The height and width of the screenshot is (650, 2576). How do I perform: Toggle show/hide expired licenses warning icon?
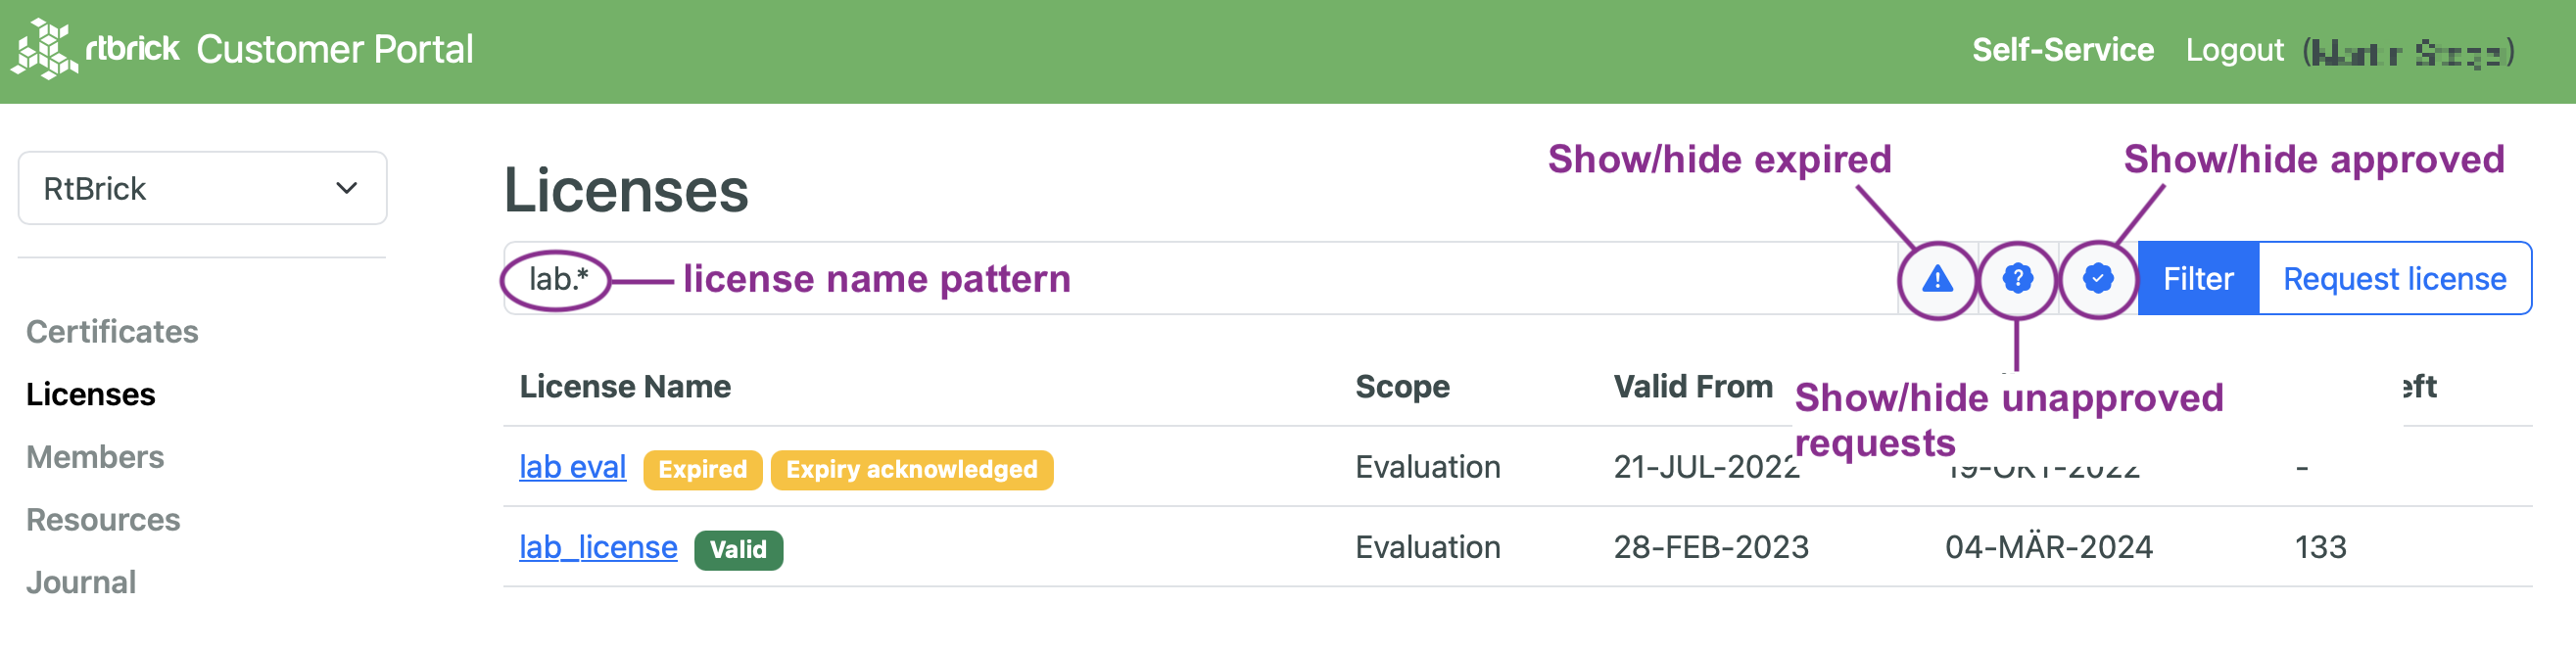click(x=1937, y=279)
